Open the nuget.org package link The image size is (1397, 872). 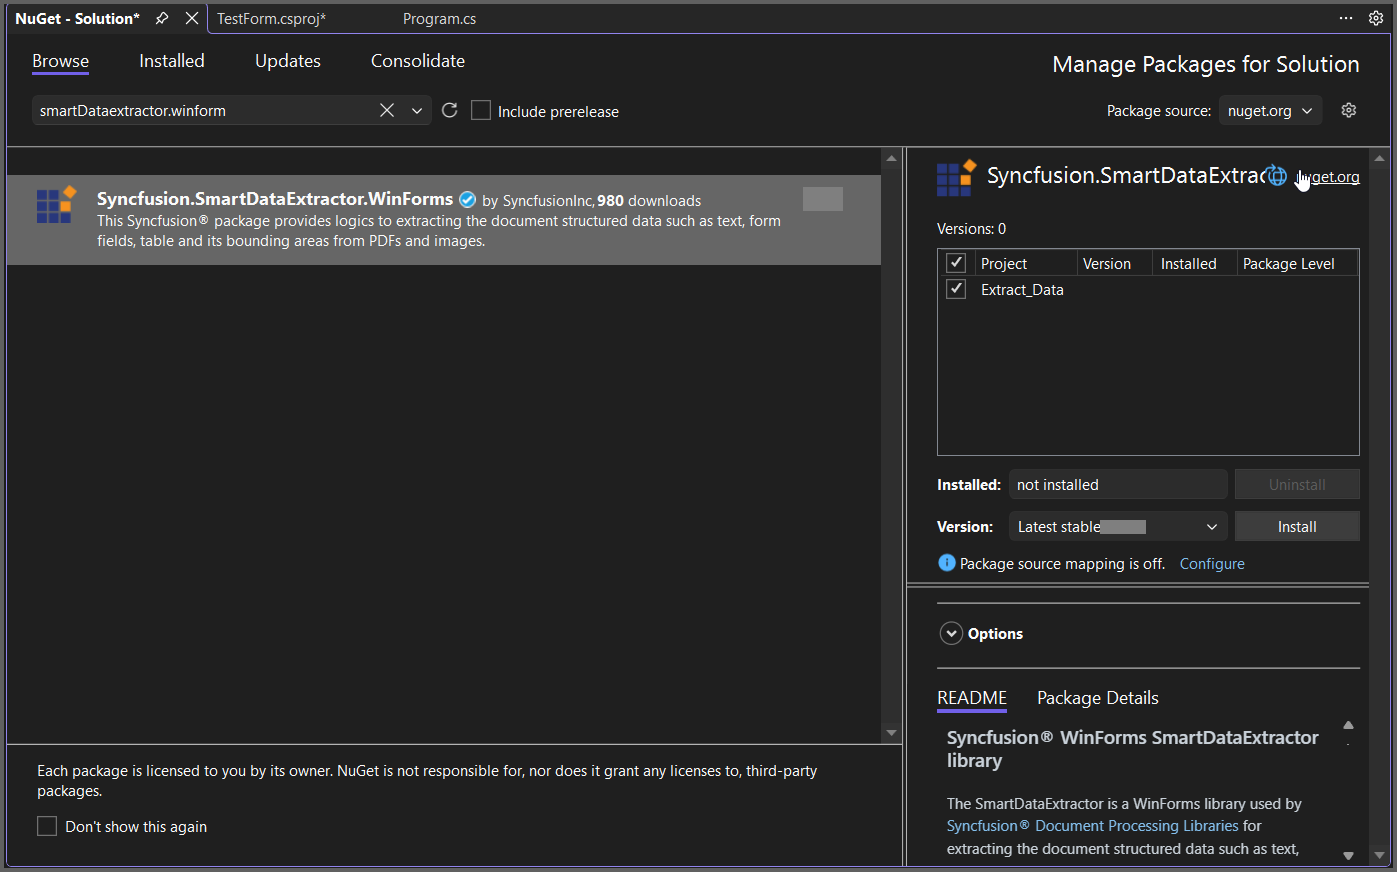tap(1328, 177)
